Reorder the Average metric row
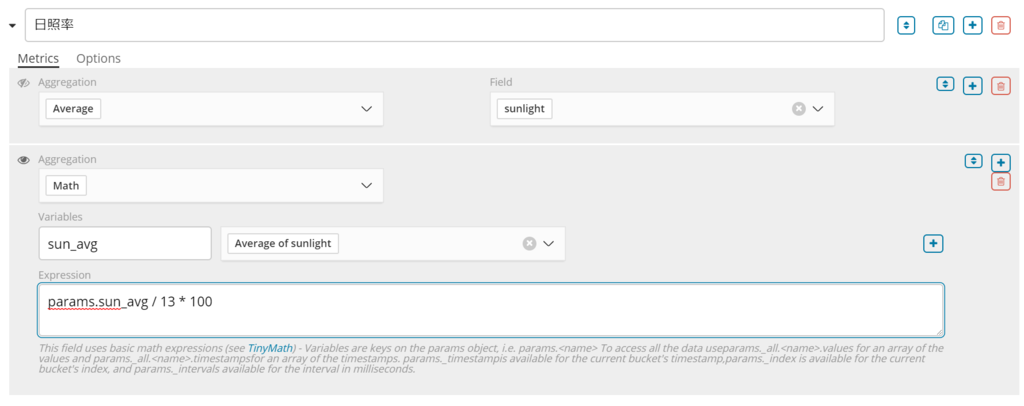 [946, 84]
